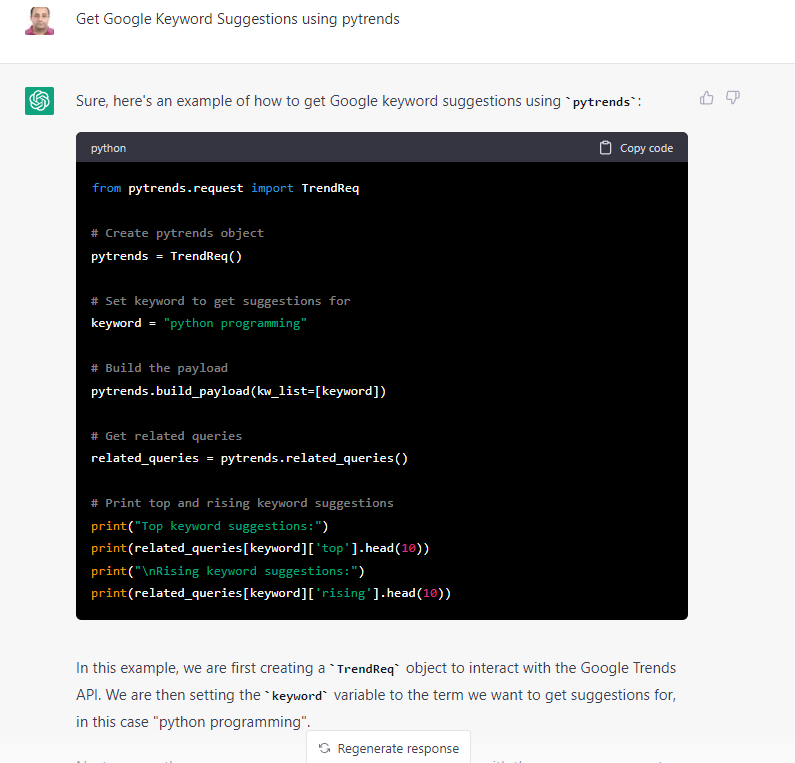Click the green ChatGPT logo avatar

coord(39,101)
